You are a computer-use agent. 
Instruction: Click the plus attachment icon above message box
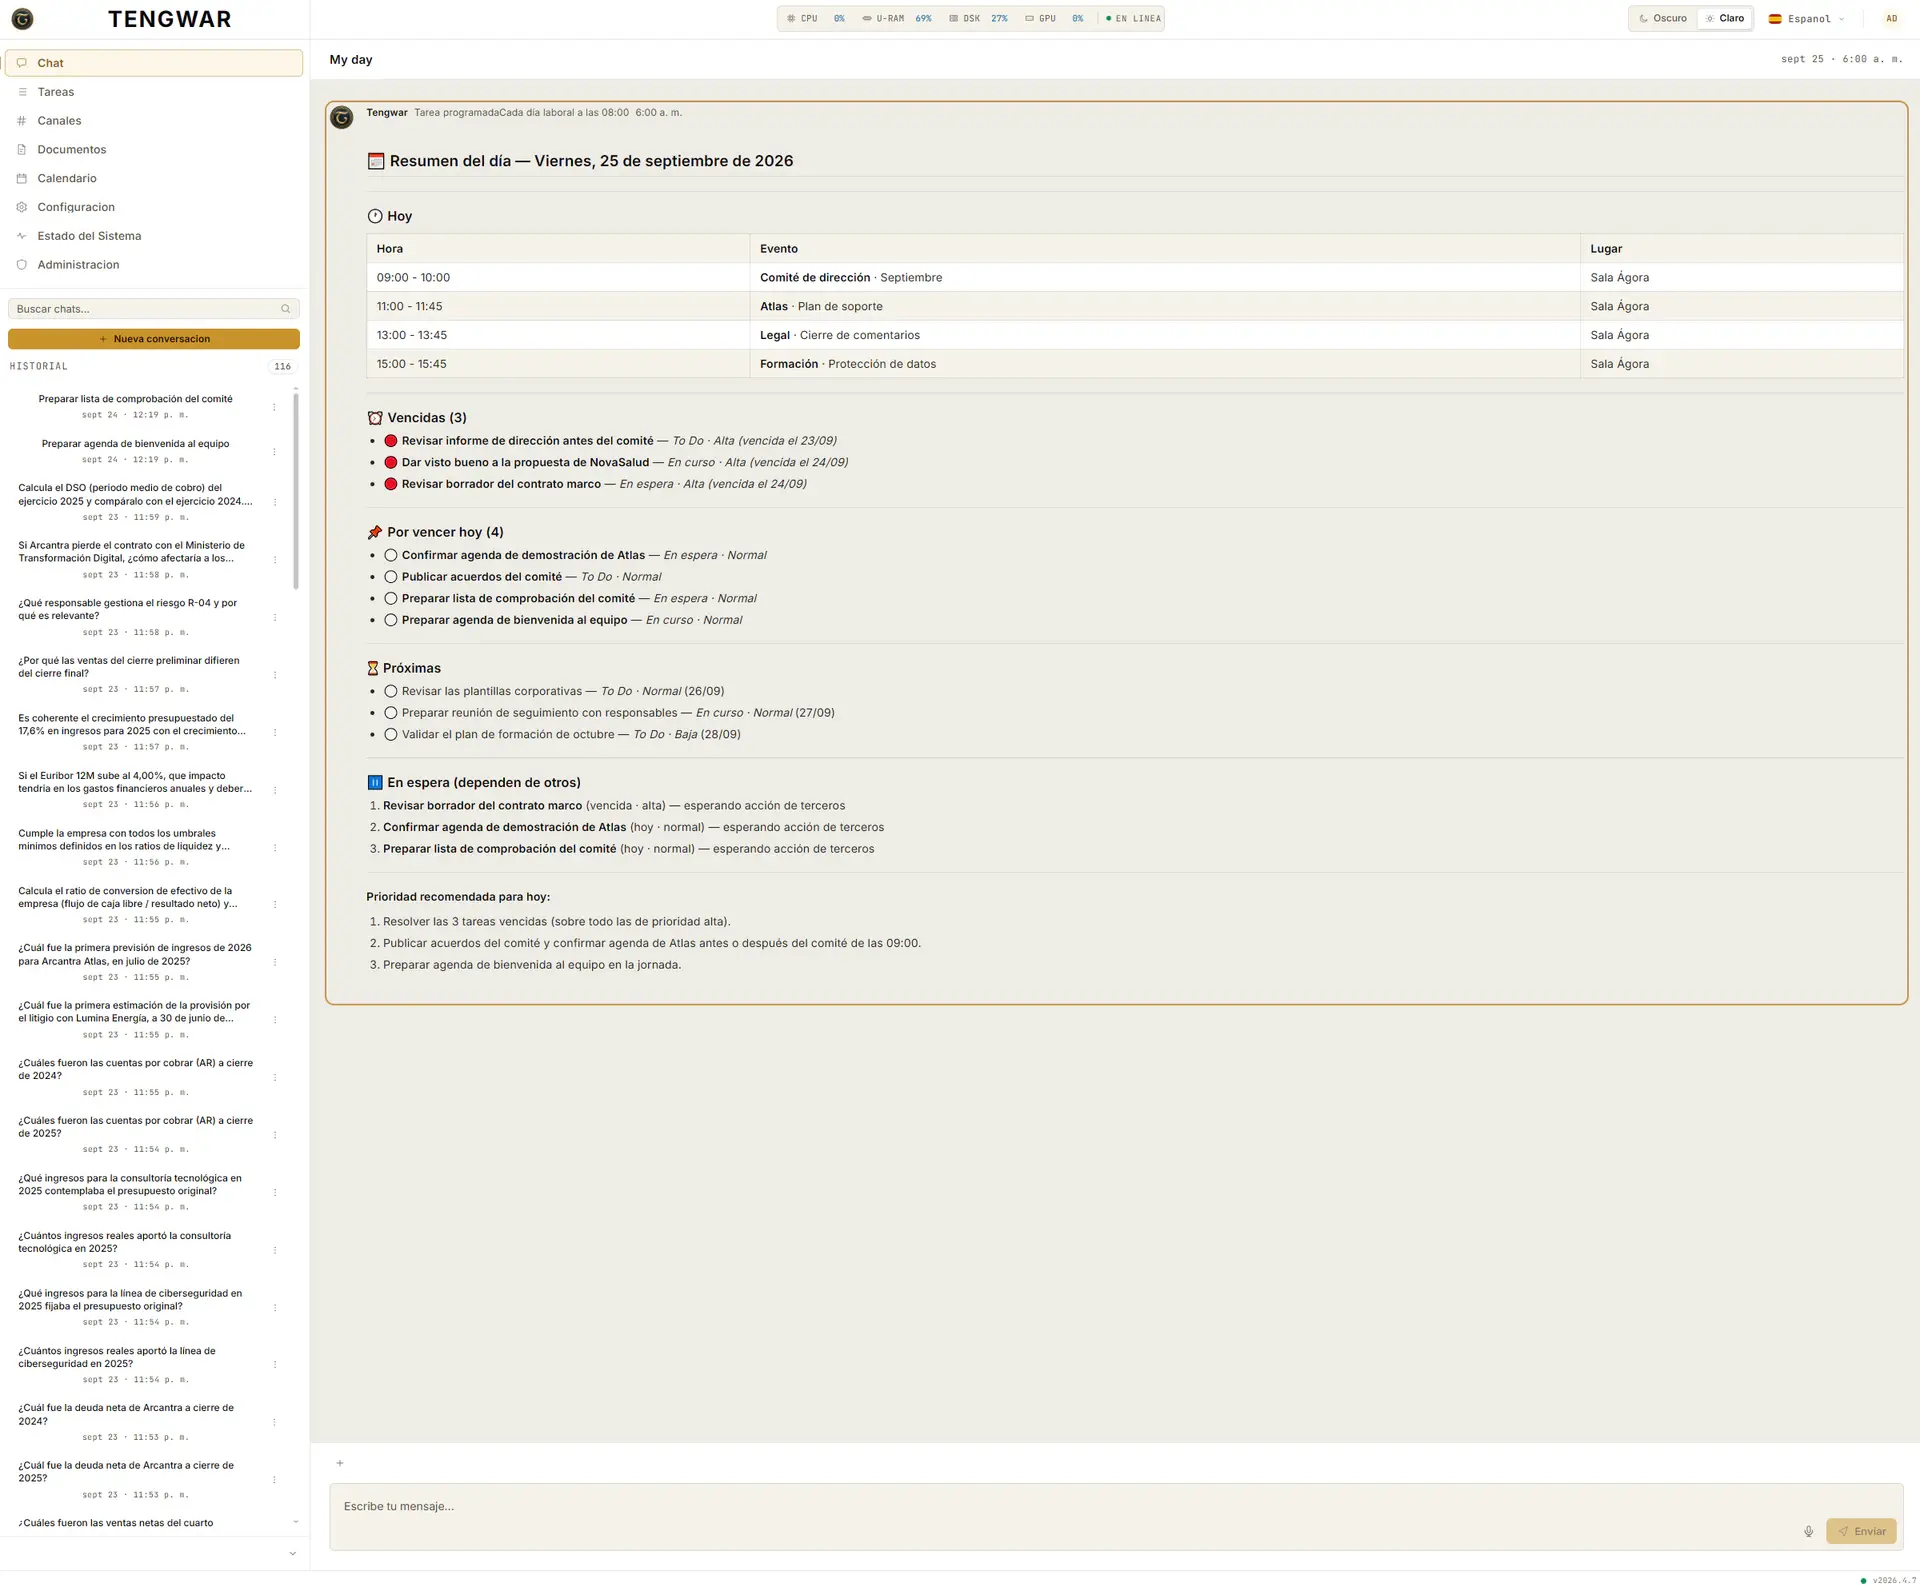(x=340, y=1463)
